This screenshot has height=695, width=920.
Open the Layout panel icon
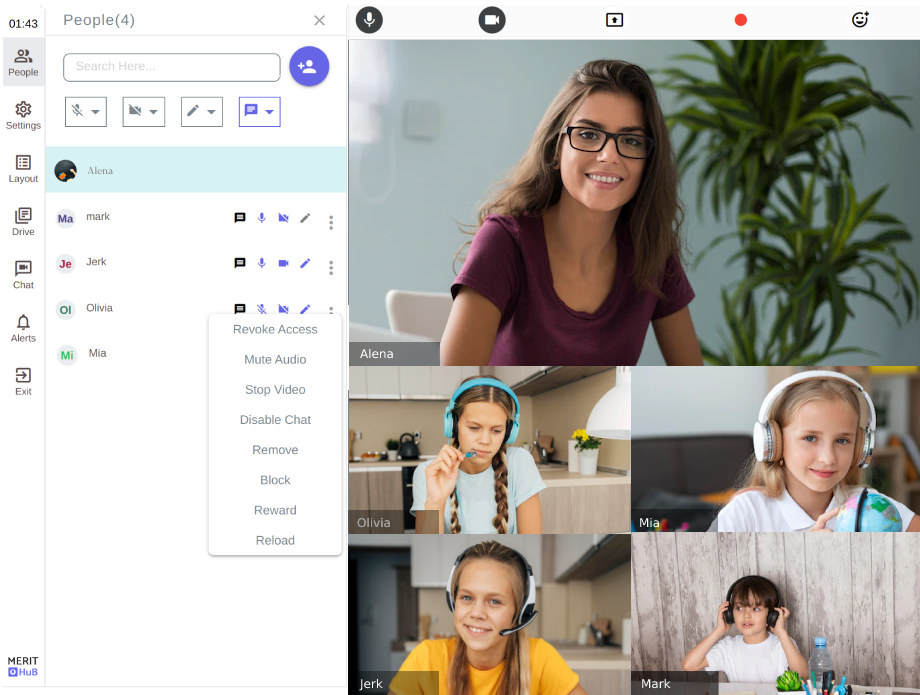coord(23,168)
